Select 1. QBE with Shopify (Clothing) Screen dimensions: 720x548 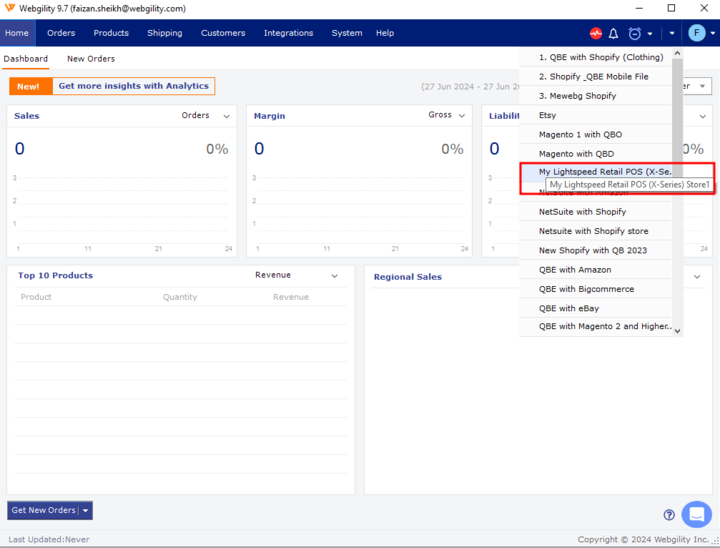(596, 57)
